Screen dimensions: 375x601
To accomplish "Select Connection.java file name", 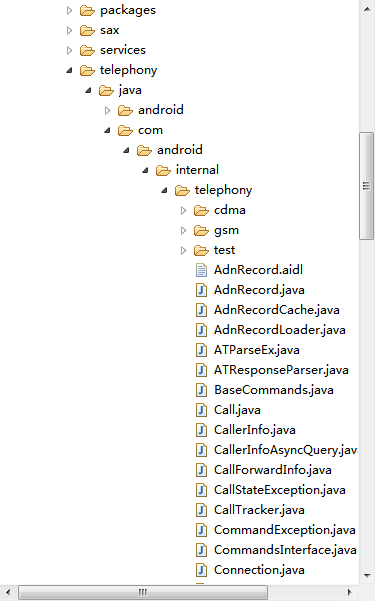I will (x=260, y=570).
